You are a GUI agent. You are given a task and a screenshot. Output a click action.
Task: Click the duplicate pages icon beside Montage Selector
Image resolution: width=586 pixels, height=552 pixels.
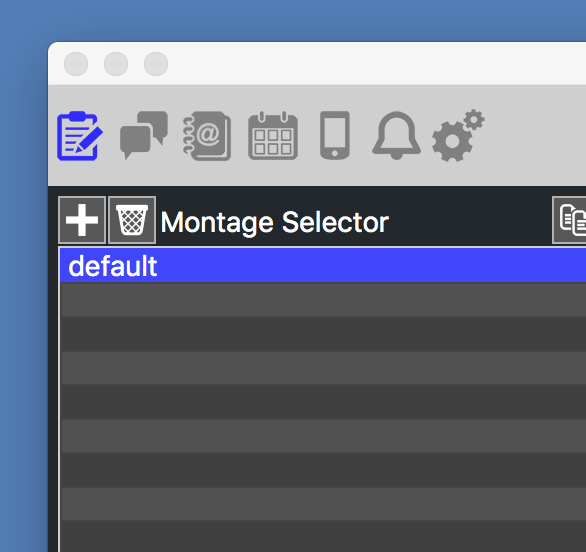pos(569,220)
